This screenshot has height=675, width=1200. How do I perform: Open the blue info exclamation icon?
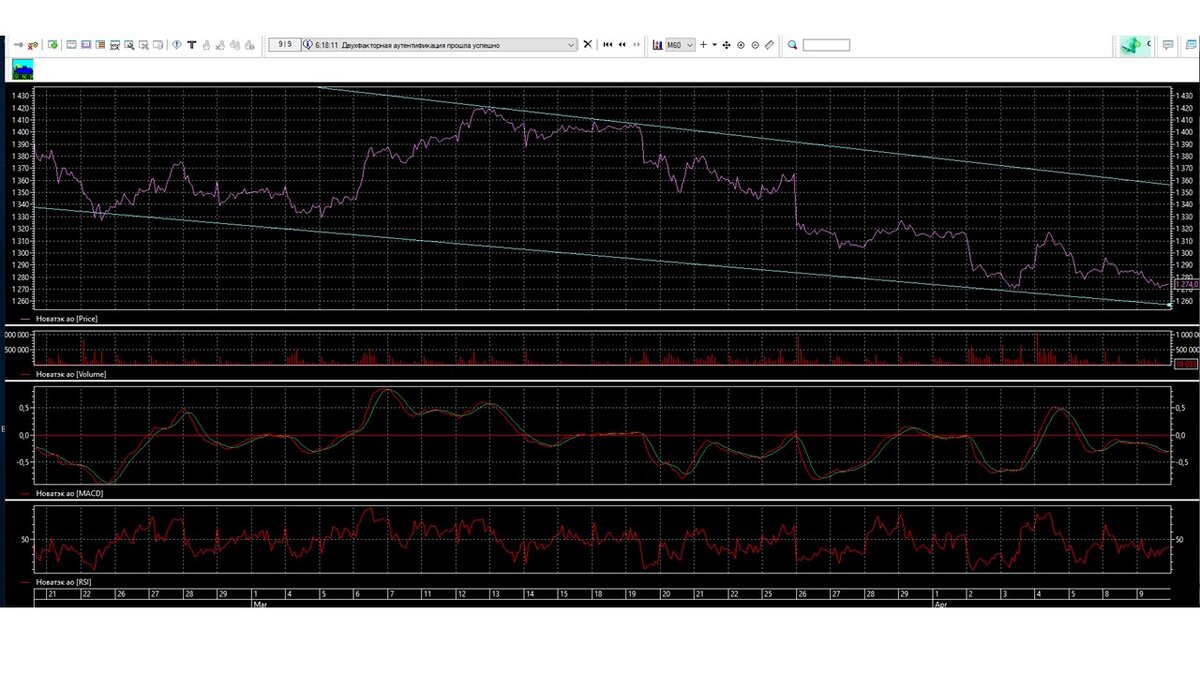tap(176, 45)
